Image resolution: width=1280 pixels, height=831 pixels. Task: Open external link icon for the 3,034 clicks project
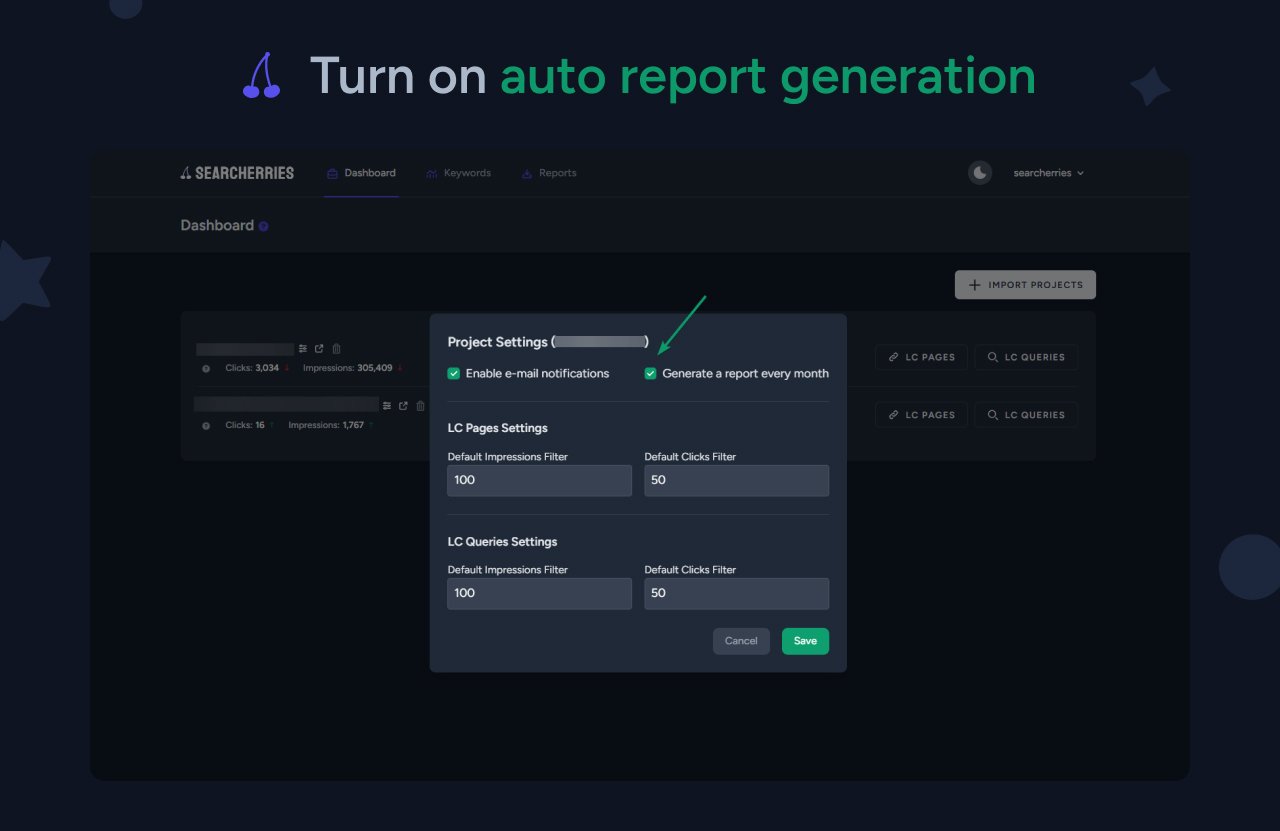[319, 349]
